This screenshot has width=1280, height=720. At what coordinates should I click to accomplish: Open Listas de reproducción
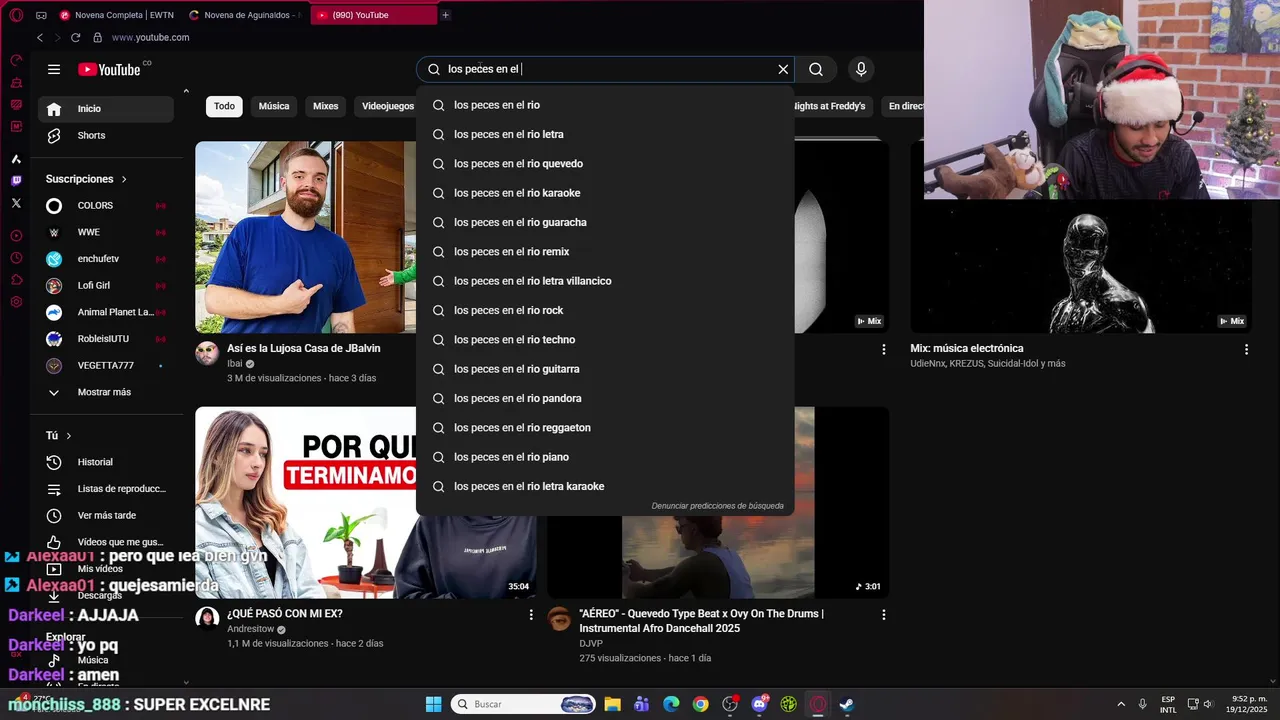point(106,489)
